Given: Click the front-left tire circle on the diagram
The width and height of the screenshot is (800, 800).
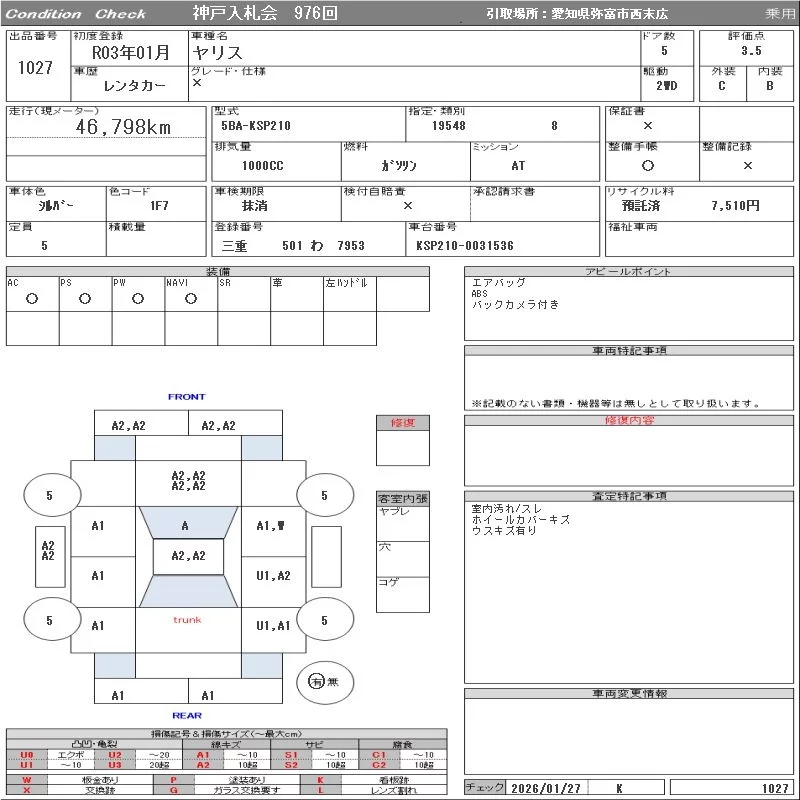Looking at the screenshot, I should [x=49, y=495].
